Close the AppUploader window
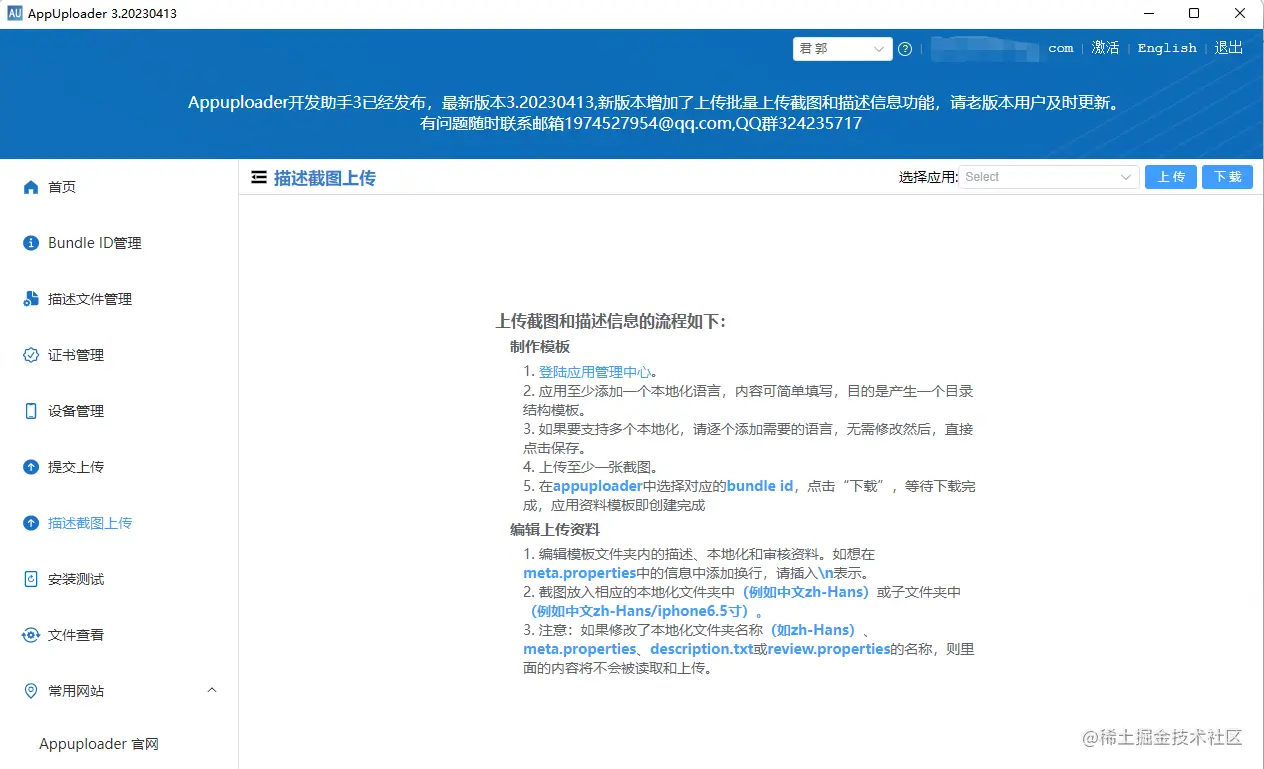1264x769 pixels. point(1240,13)
